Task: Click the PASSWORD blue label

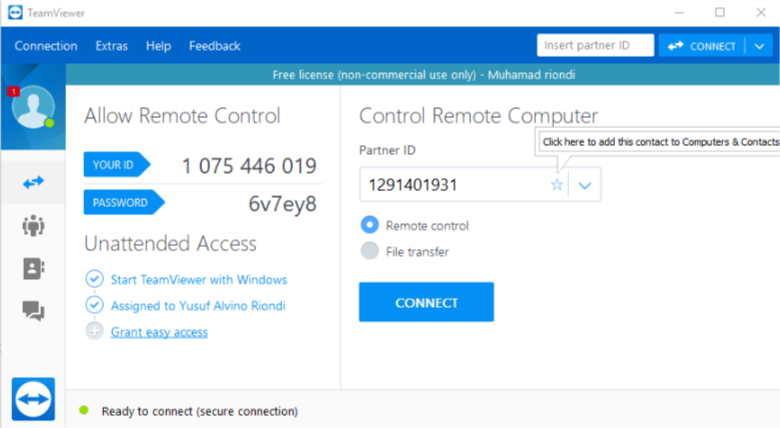Action: coord(124,203)
